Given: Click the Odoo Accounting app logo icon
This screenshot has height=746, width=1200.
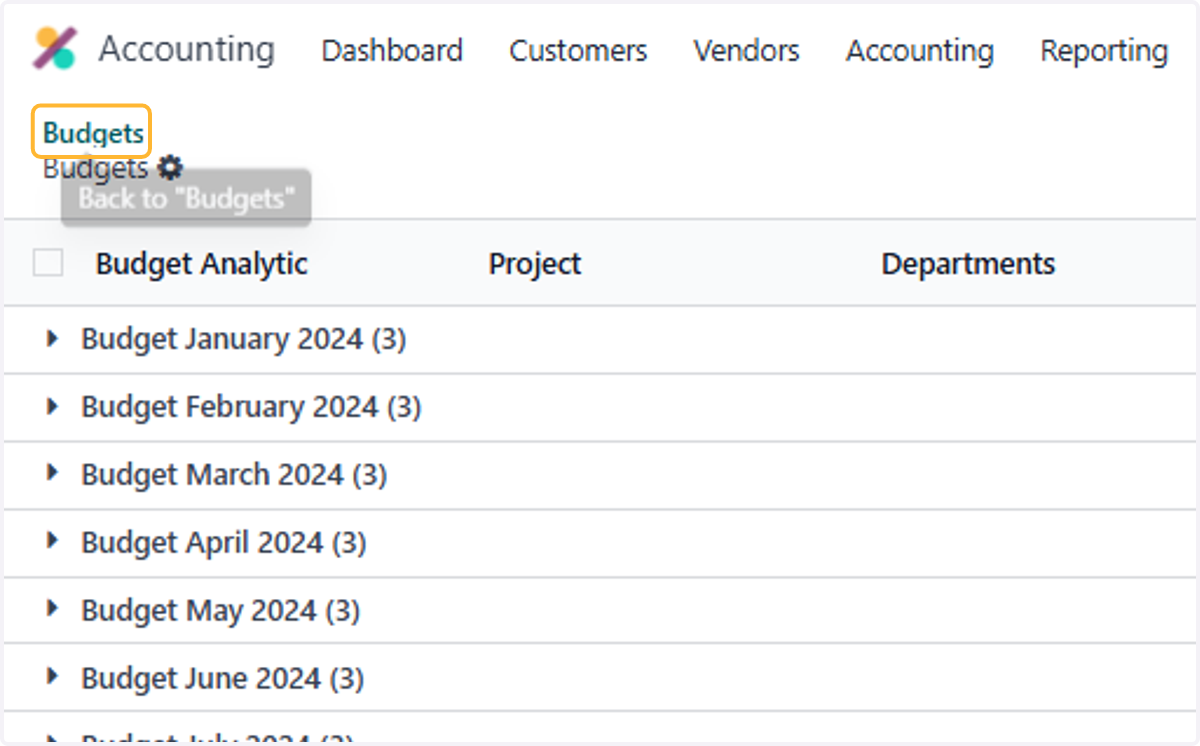Looking at the screenshot, I should click(x=54, y=48).
